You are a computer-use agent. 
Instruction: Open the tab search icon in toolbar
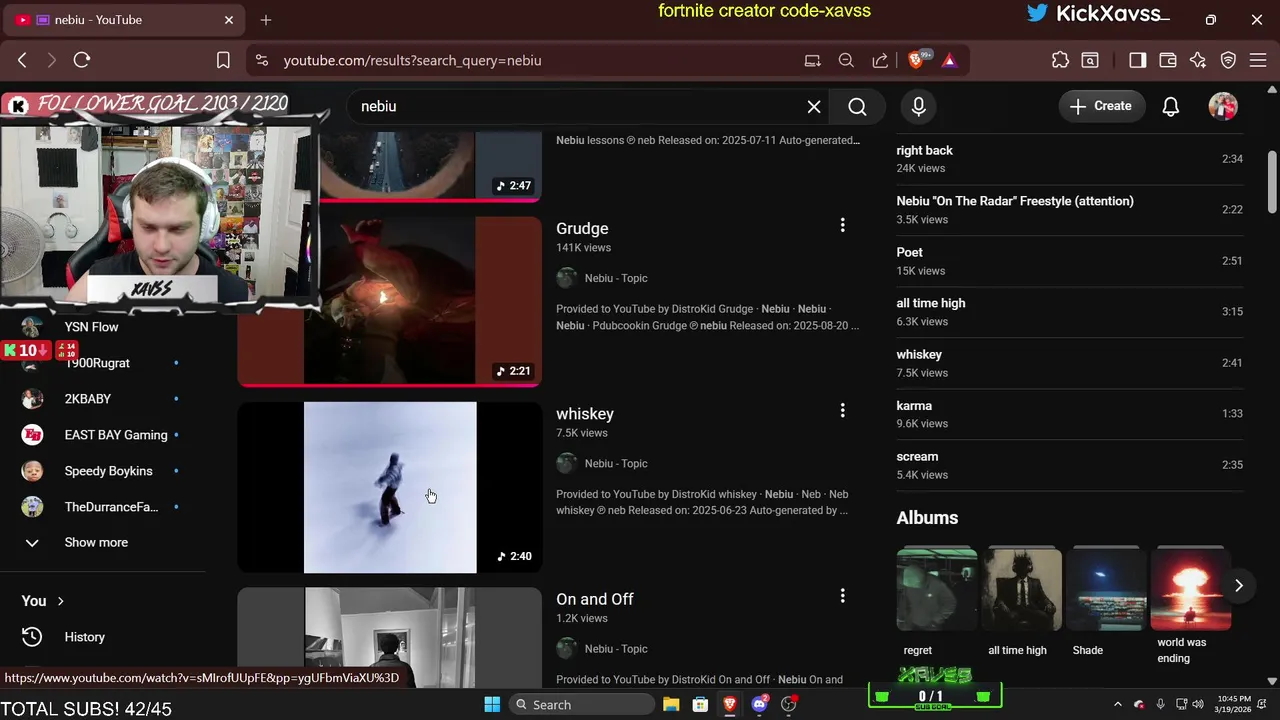pos(1090,60)
